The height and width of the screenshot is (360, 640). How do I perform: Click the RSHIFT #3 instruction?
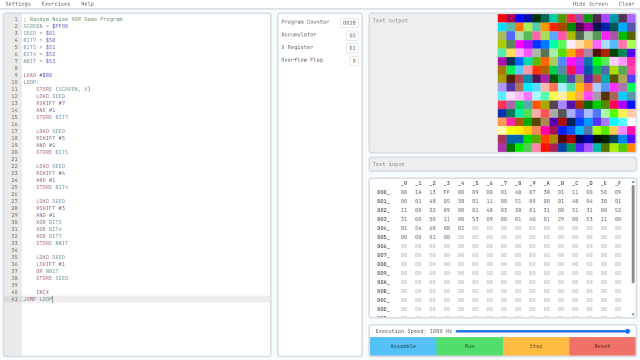coord(51,208)
